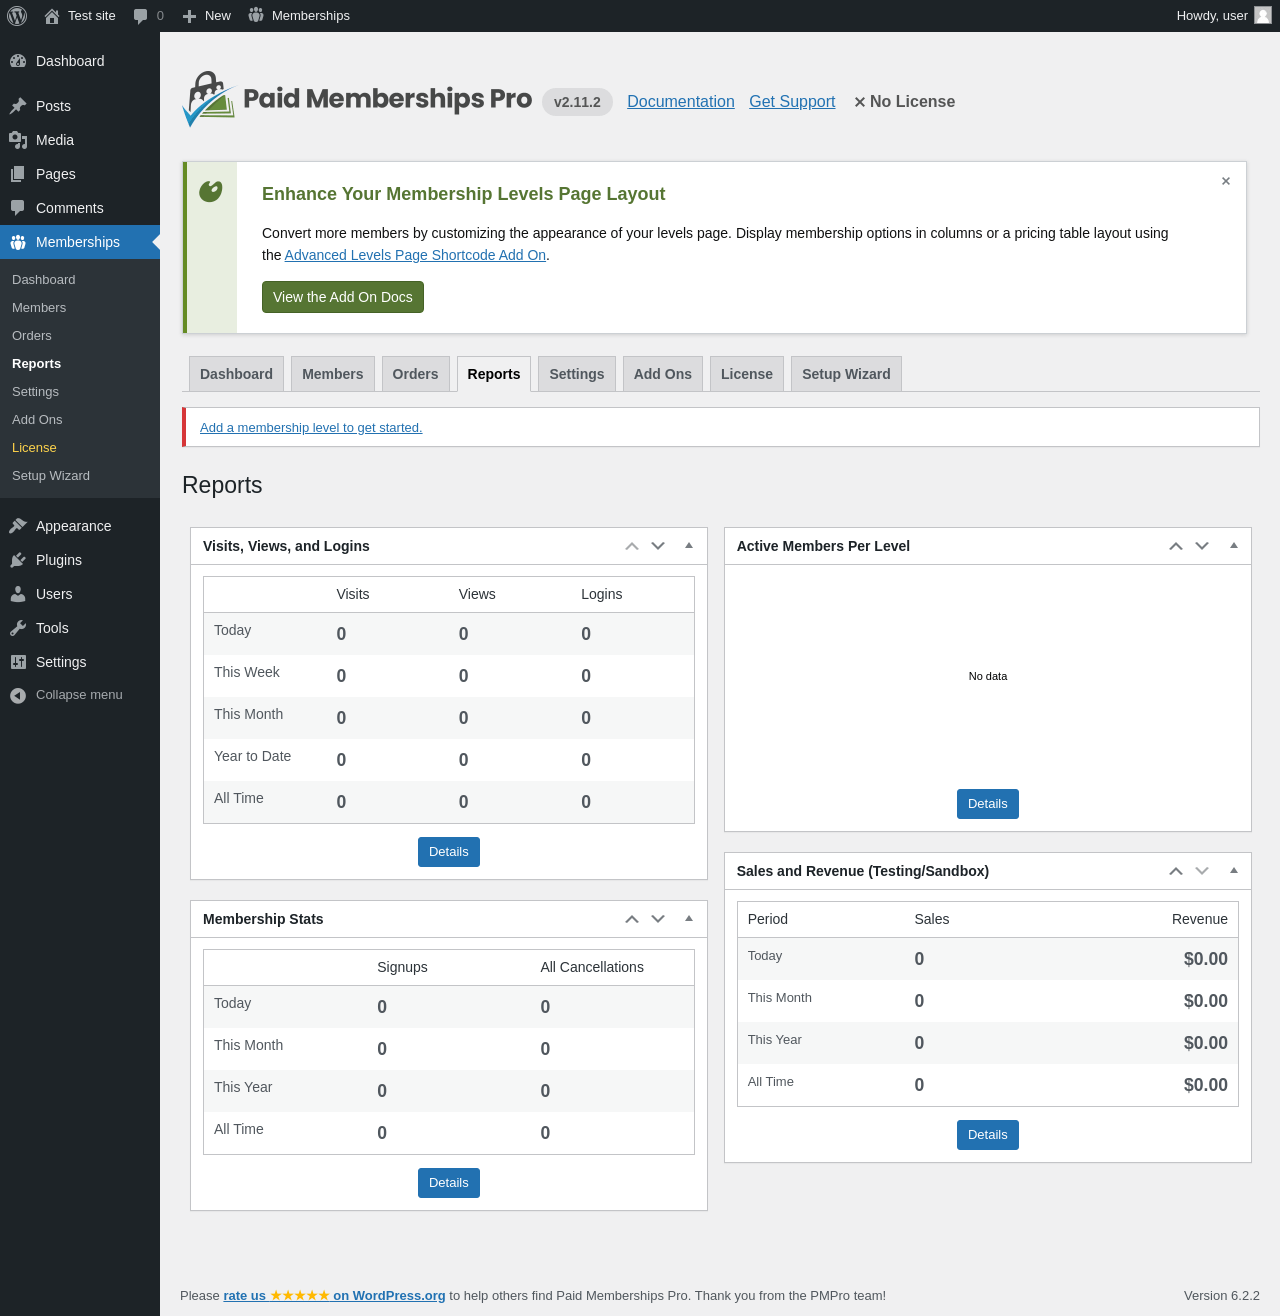The width and height of the screenshot is (1280, 1316).
Task: Open Plugins plug icon in sidebar
Action: pyautogui.click(x=18, y=560)
